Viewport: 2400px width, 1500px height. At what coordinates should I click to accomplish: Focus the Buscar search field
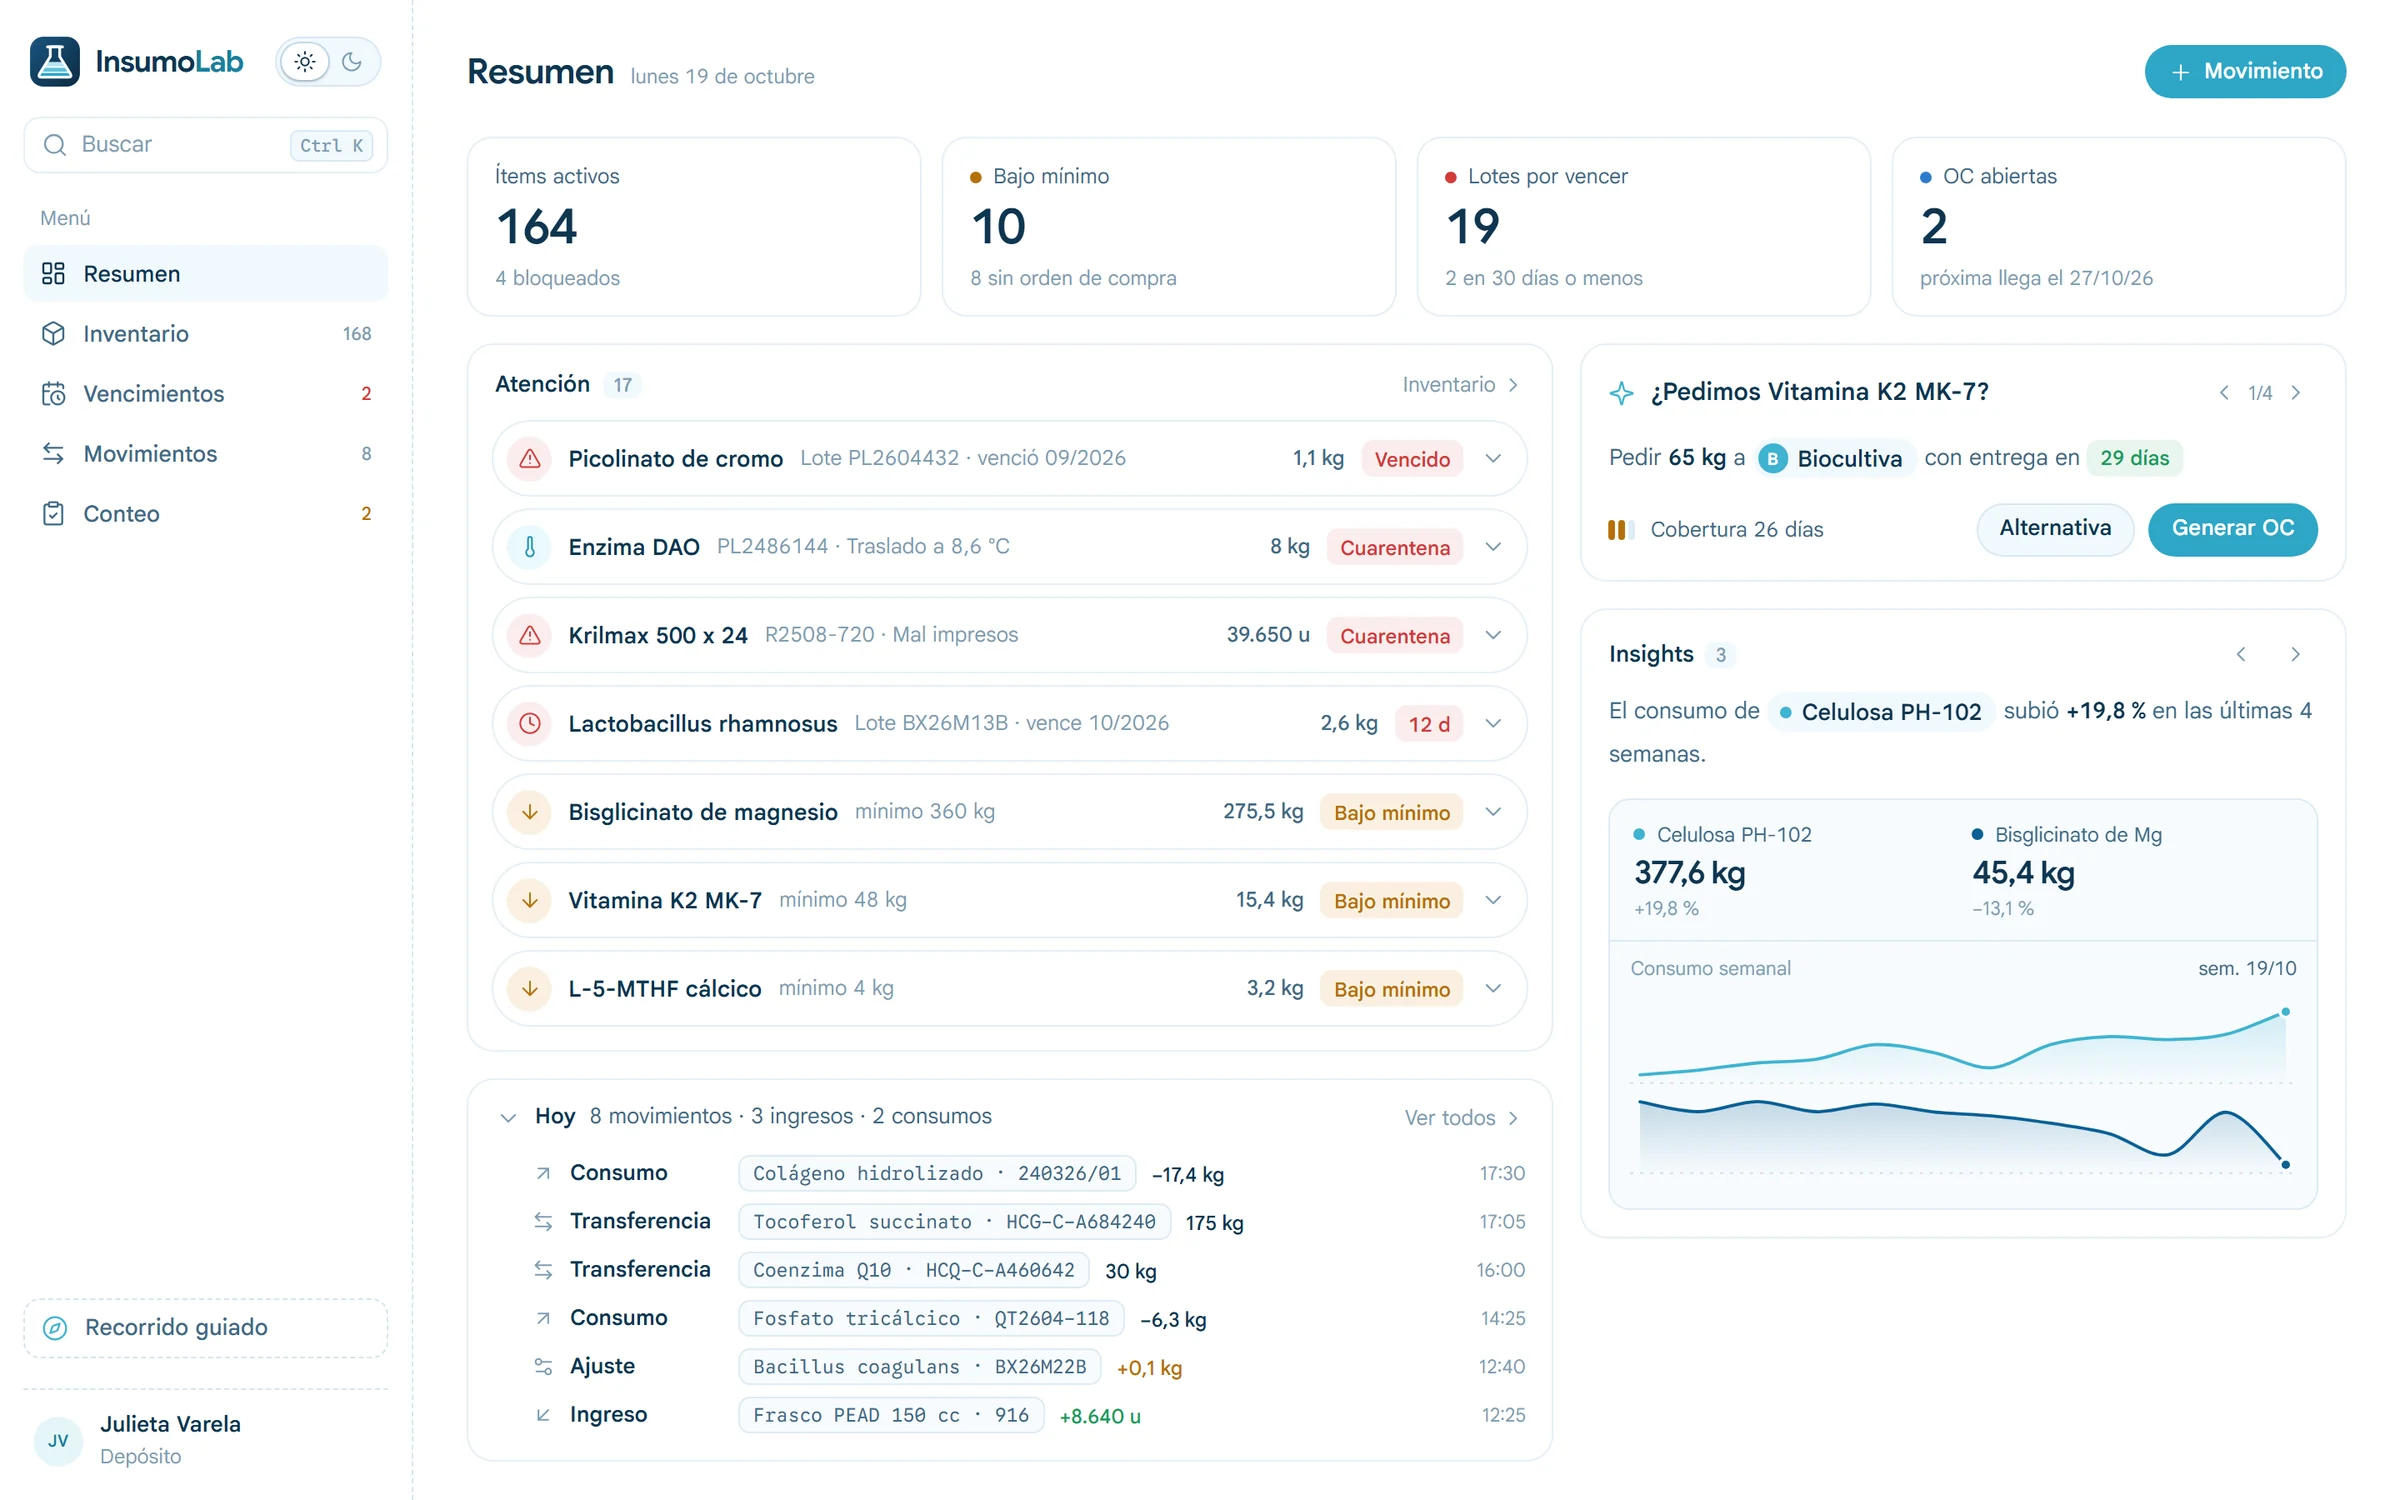click(x=205, y=145)
